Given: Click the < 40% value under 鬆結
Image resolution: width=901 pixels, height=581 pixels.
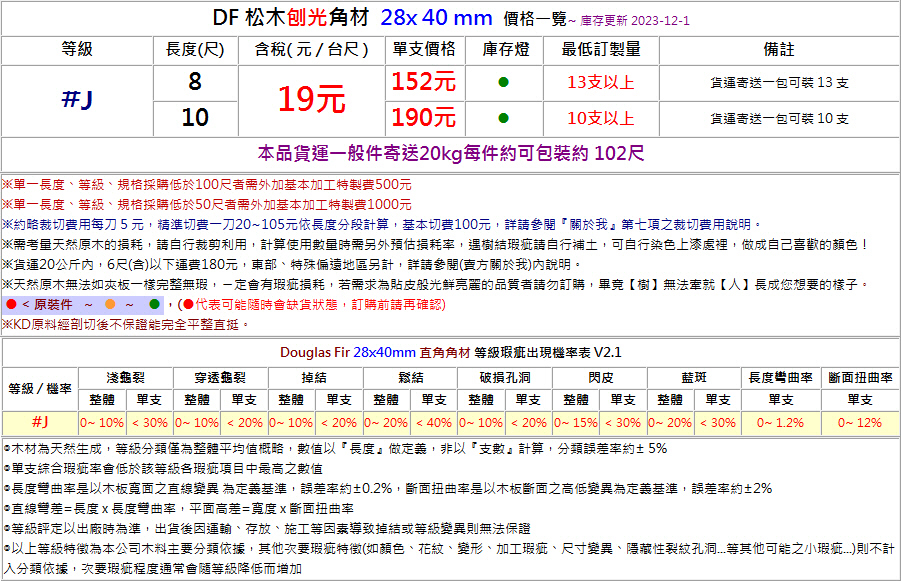Looking at the screenshot, I should (434, 423).
